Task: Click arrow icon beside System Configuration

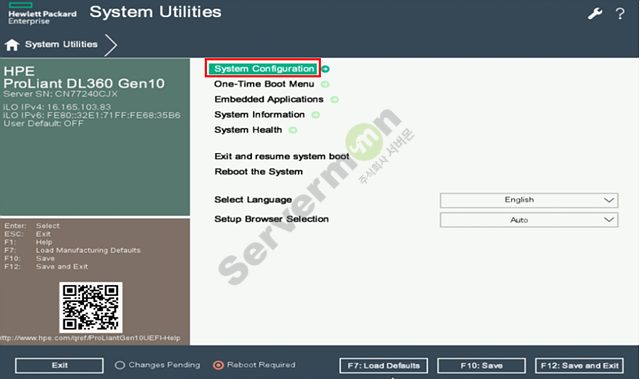Action: click(325, 69)
